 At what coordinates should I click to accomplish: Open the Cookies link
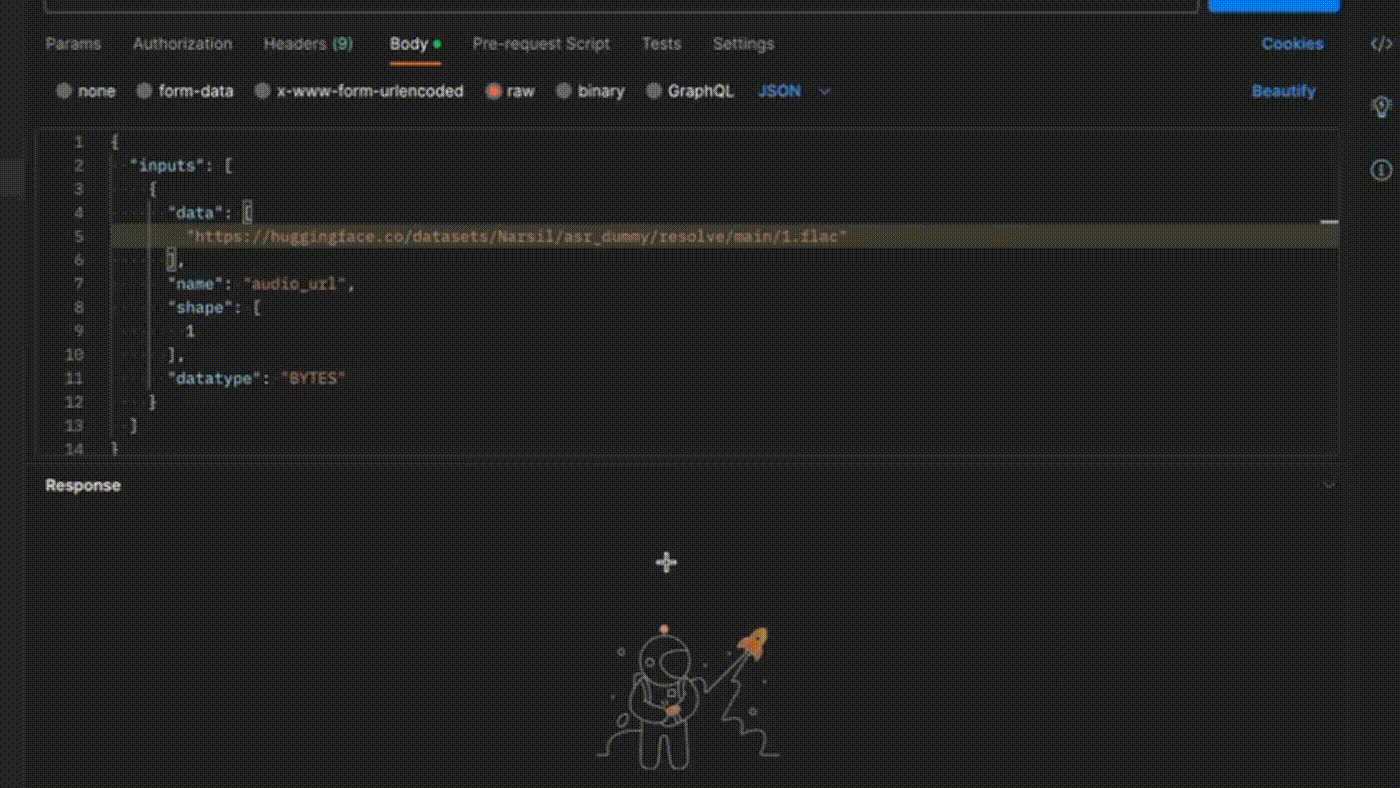[x=1292, y=44]
